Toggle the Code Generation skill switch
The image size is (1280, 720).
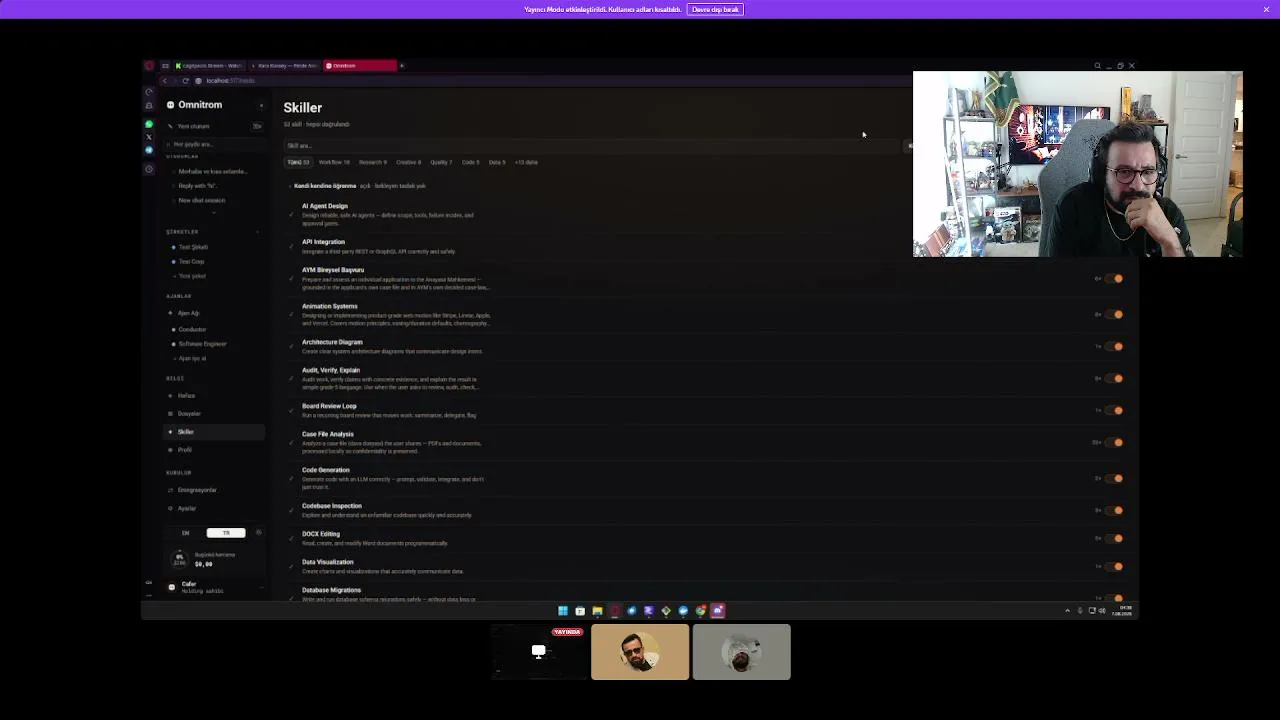click(x=1115, y=479)
